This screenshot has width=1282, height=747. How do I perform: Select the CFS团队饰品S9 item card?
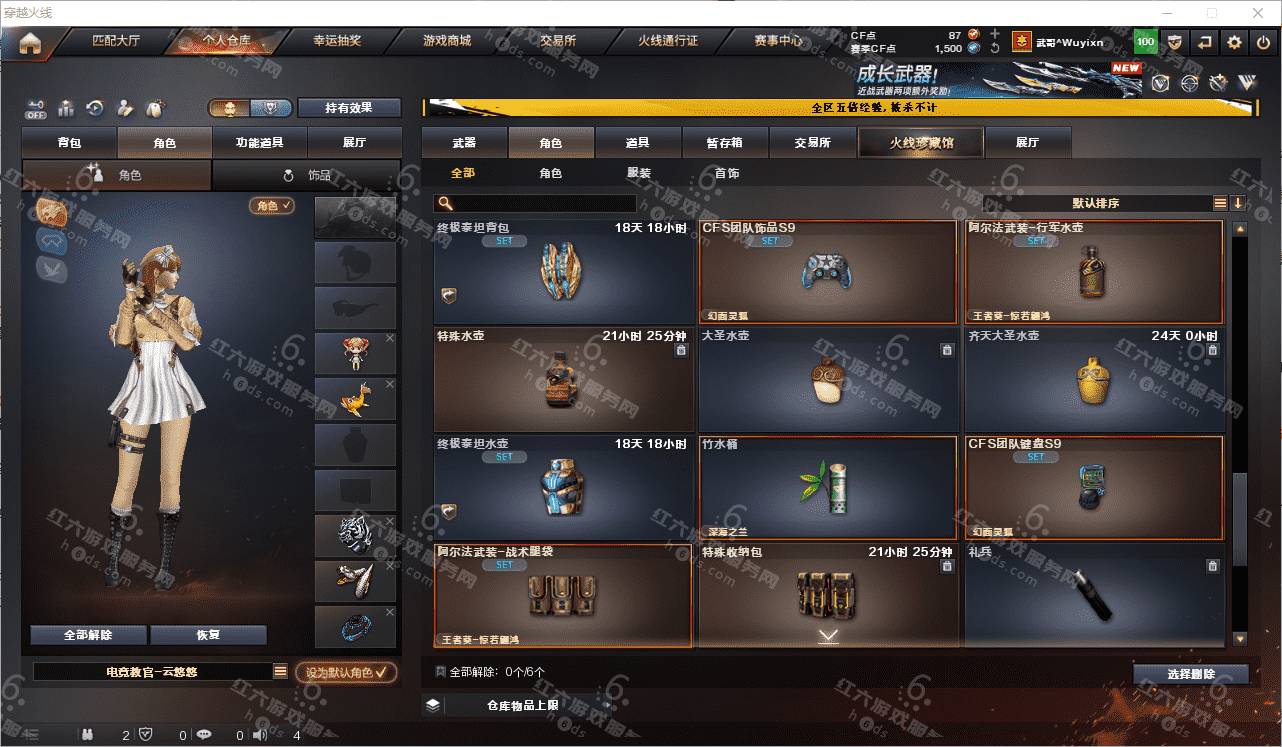[828, 271]
